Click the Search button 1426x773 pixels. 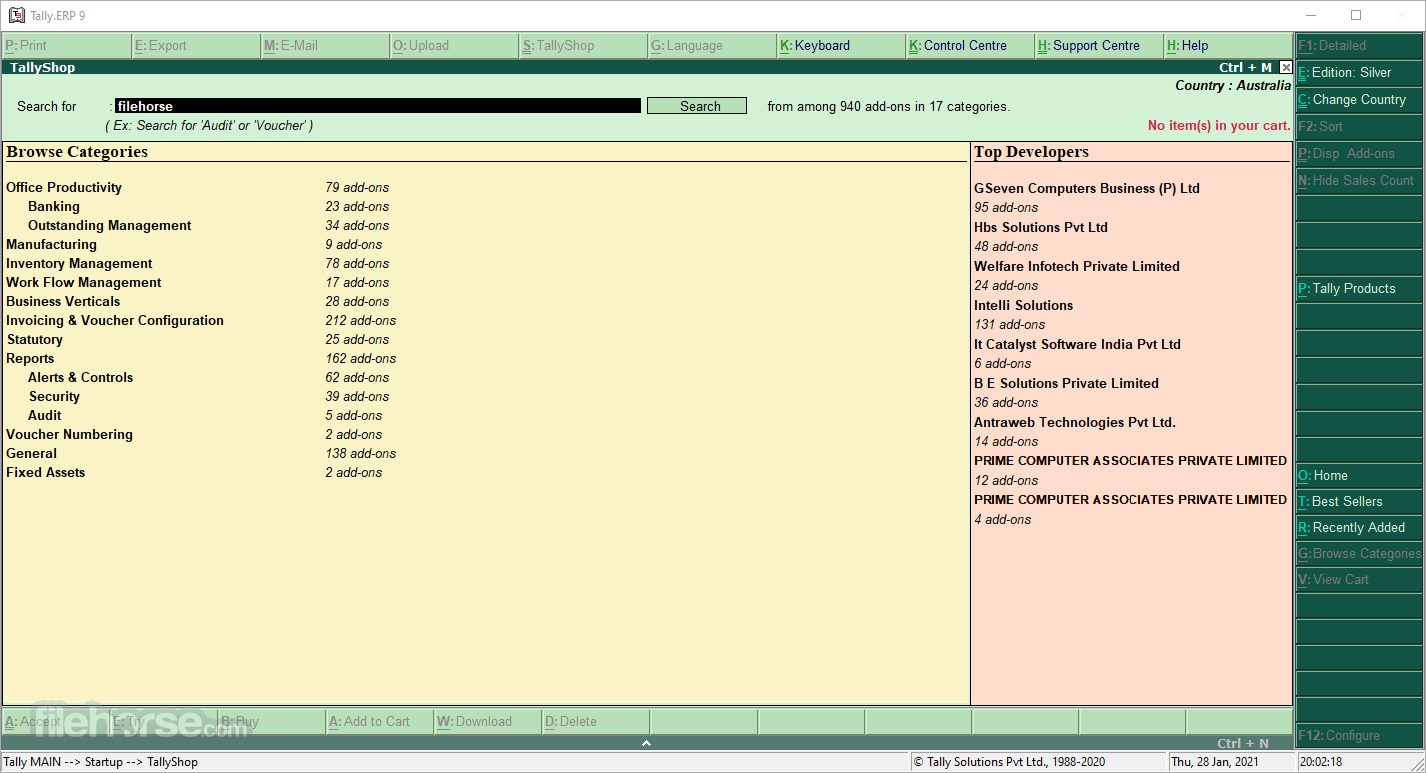[697, 106]
